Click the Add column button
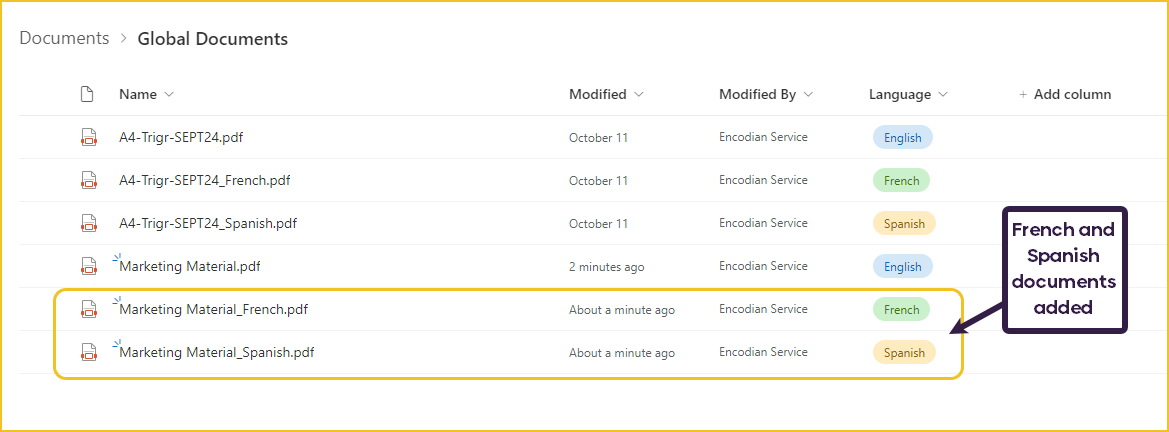 point(1065,95)
